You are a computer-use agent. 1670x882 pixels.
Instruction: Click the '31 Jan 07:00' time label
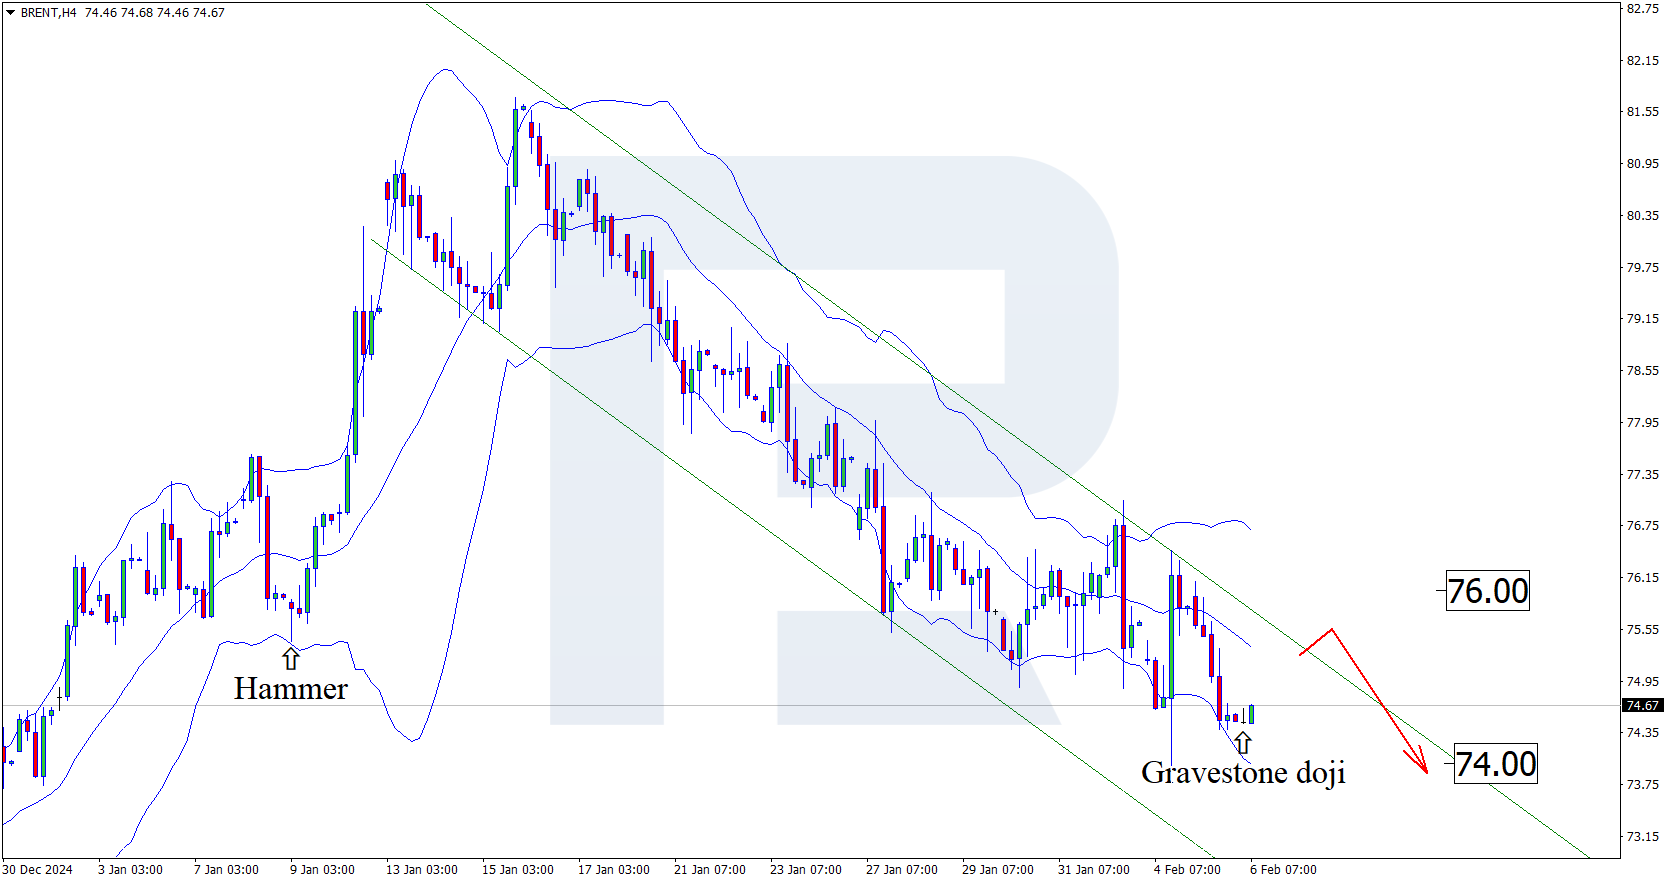click(x=1094, y=870)
